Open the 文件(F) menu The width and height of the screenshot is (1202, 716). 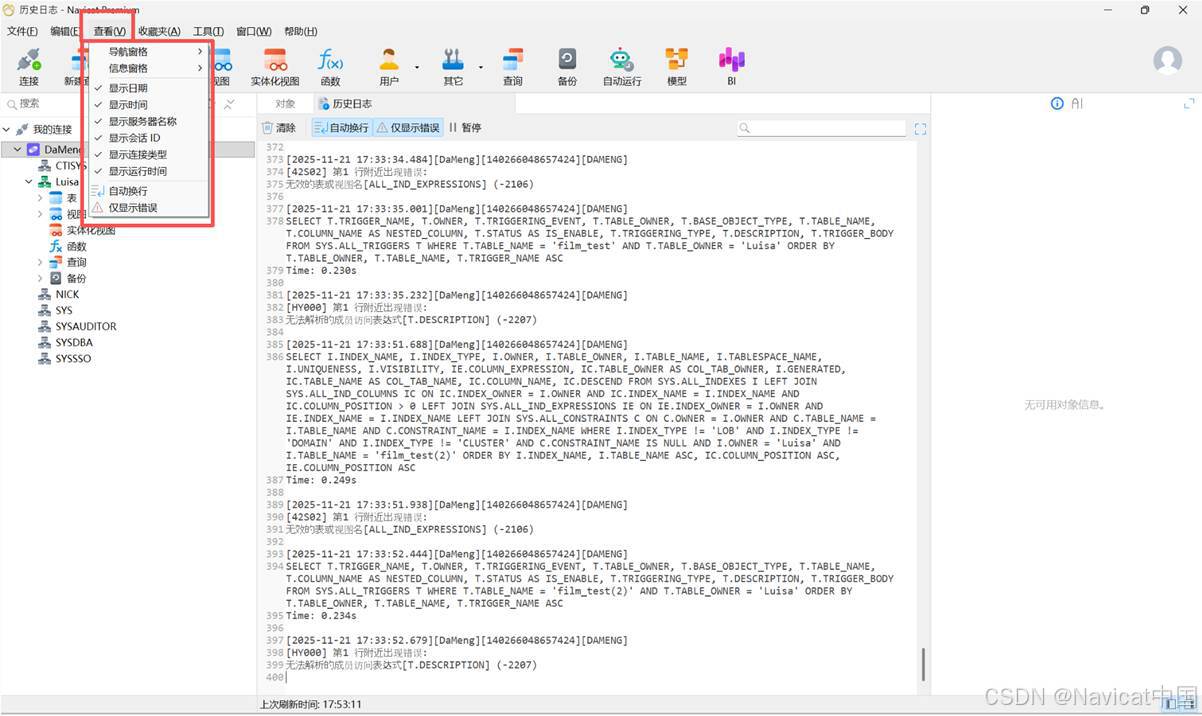(x=22, y=31)
